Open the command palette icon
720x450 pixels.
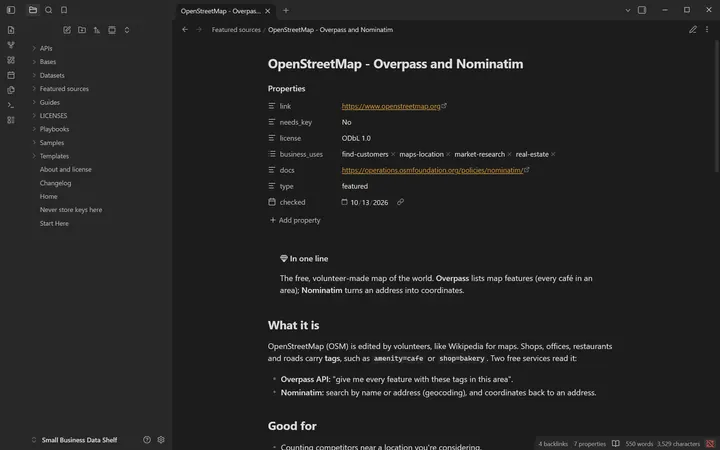click(x=11, y=105)
